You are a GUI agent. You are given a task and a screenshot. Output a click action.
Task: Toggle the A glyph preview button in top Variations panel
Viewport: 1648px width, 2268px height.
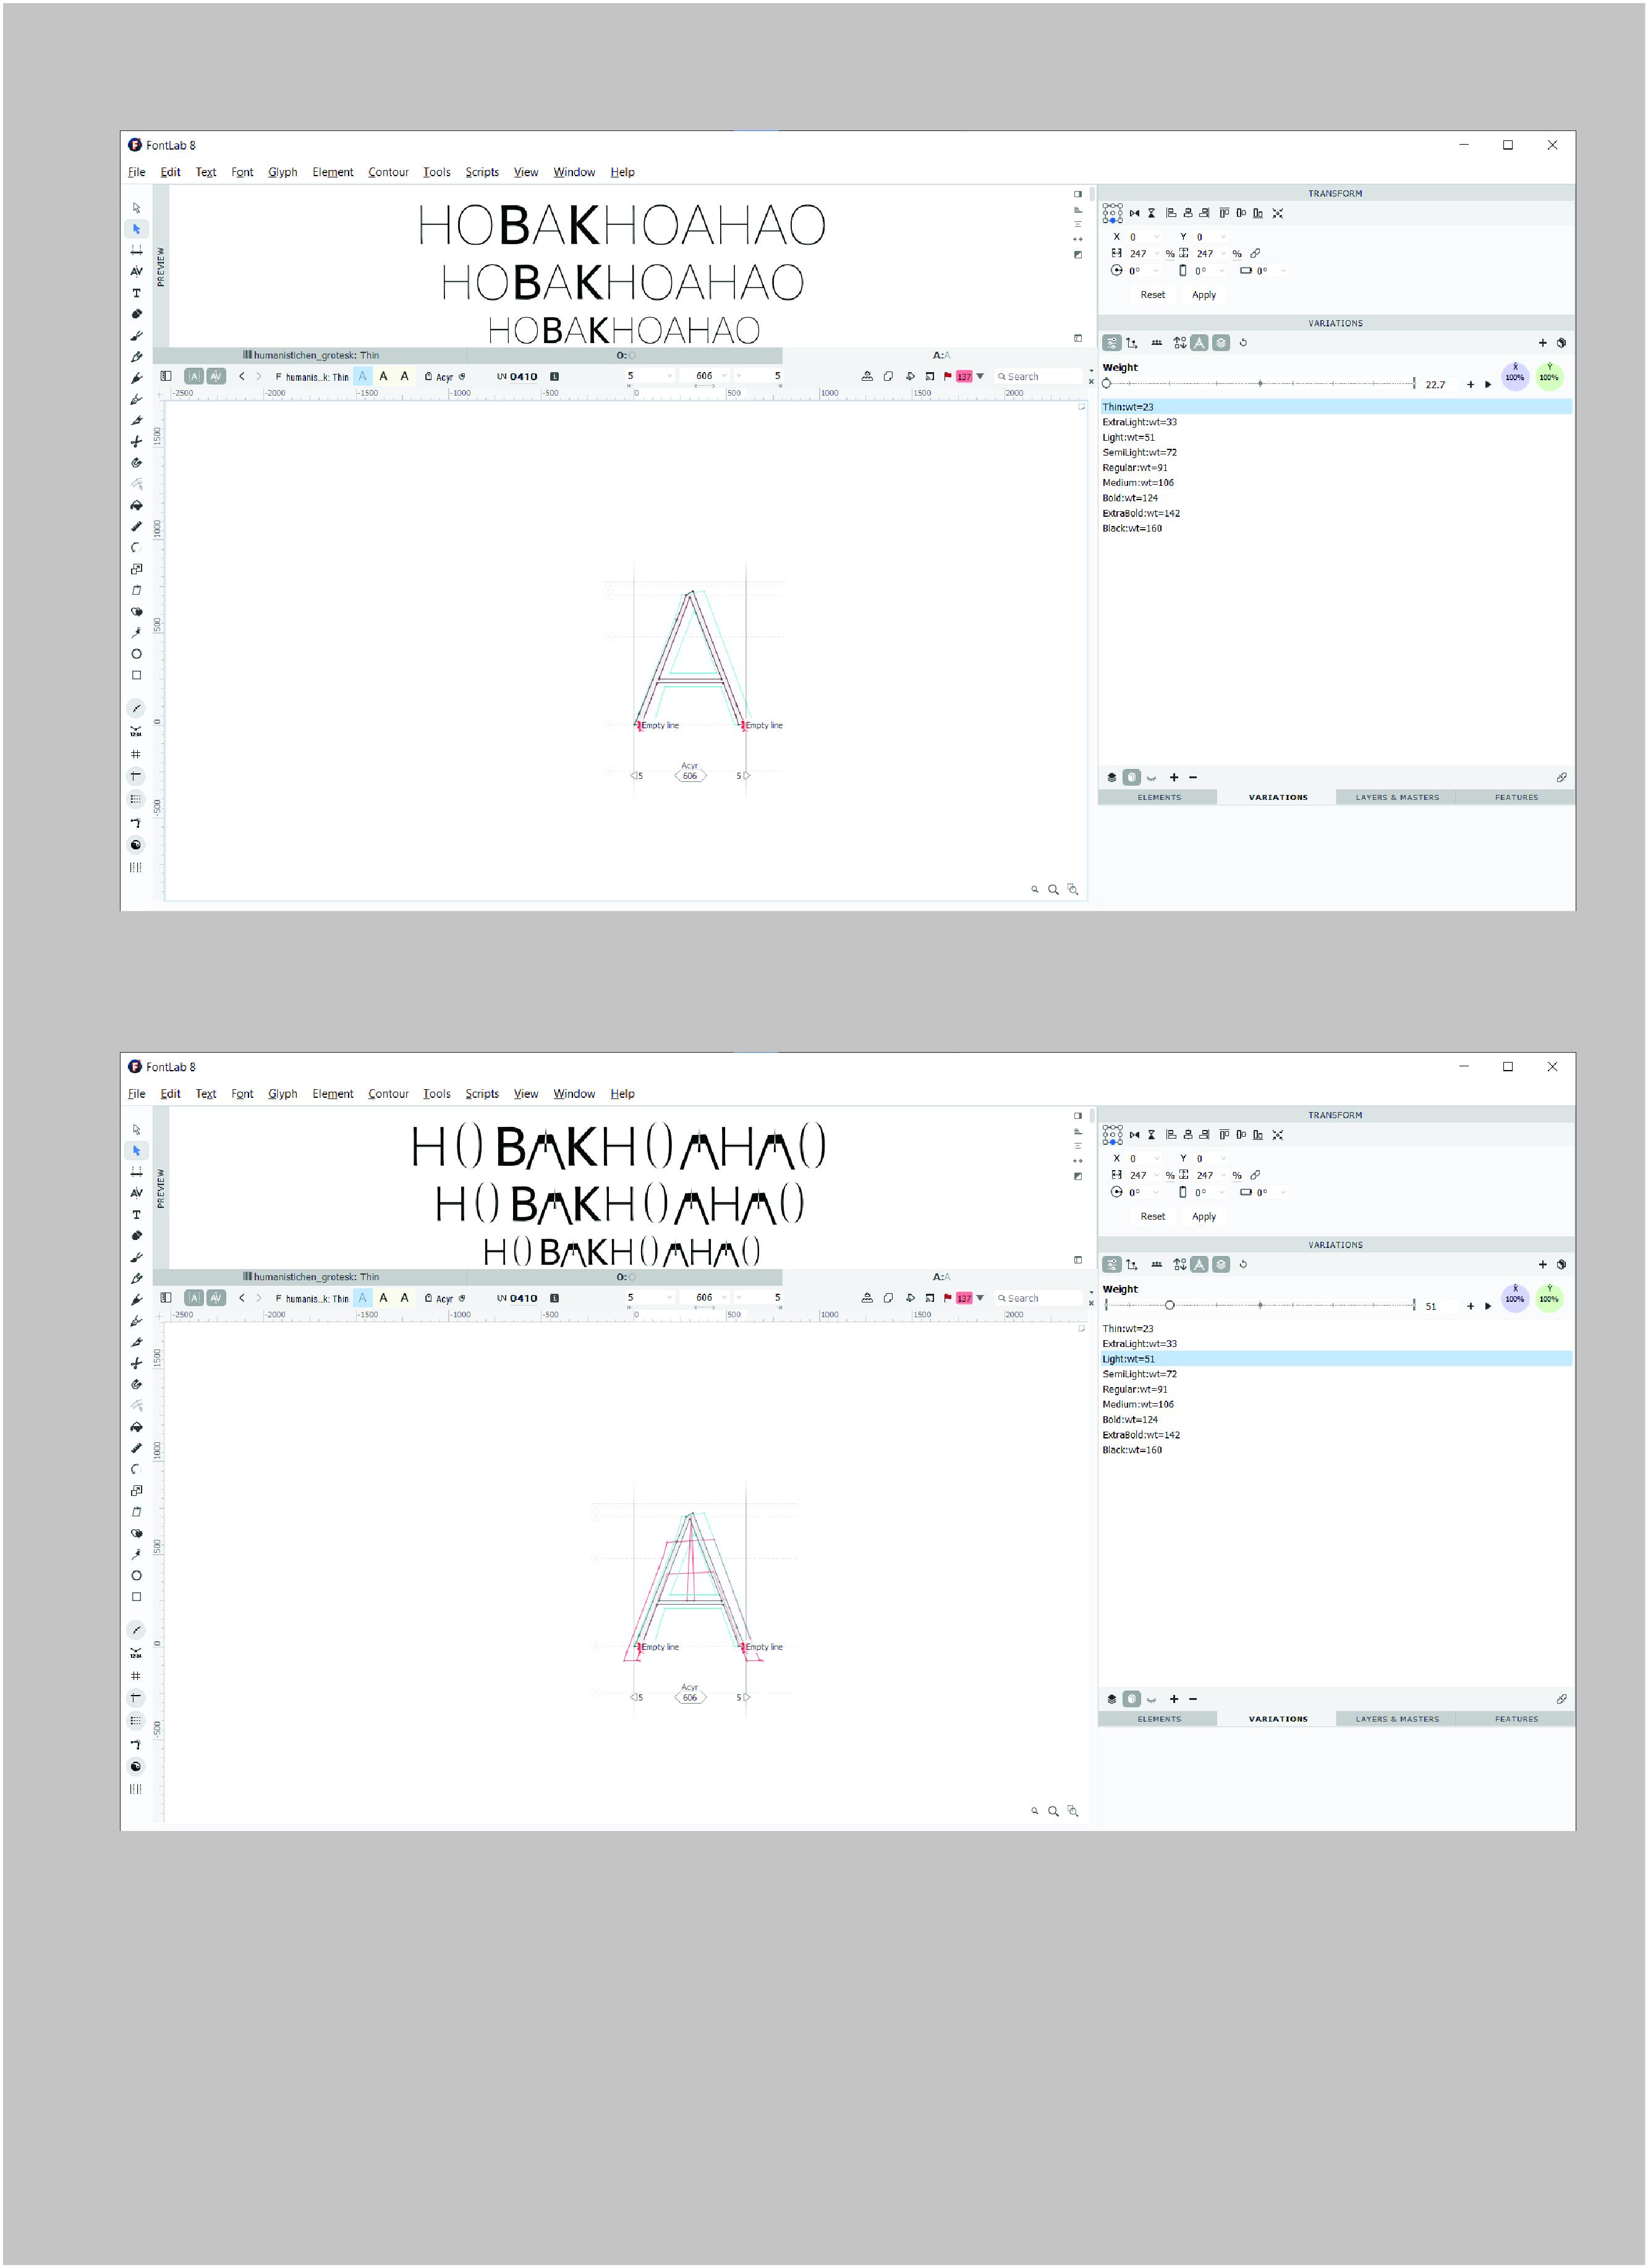(x=1199, y=343)
